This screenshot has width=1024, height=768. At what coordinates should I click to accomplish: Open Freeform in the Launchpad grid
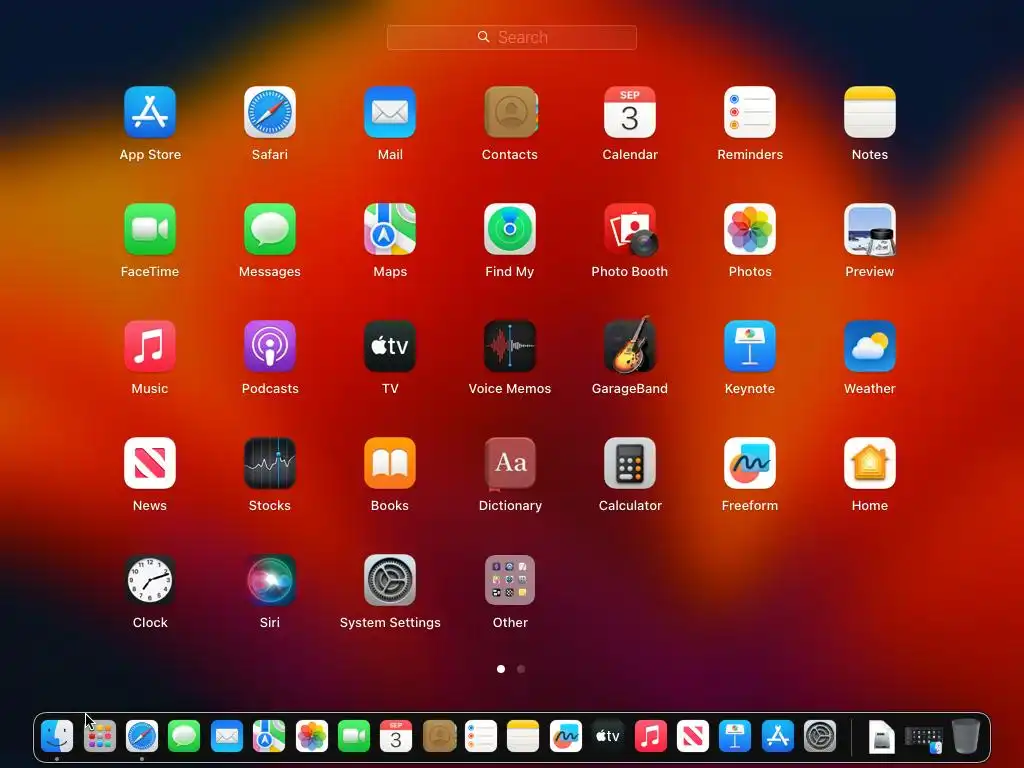750,463
